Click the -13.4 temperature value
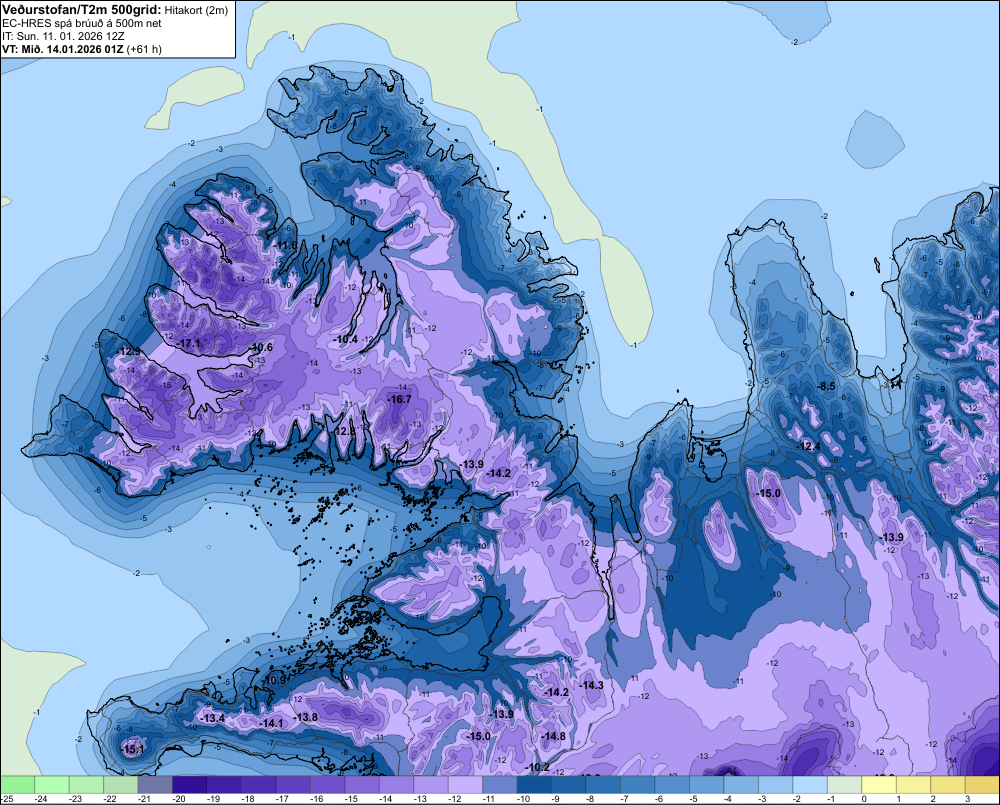The width and height of the screenshot is (1000, 805). pos(212,718)
